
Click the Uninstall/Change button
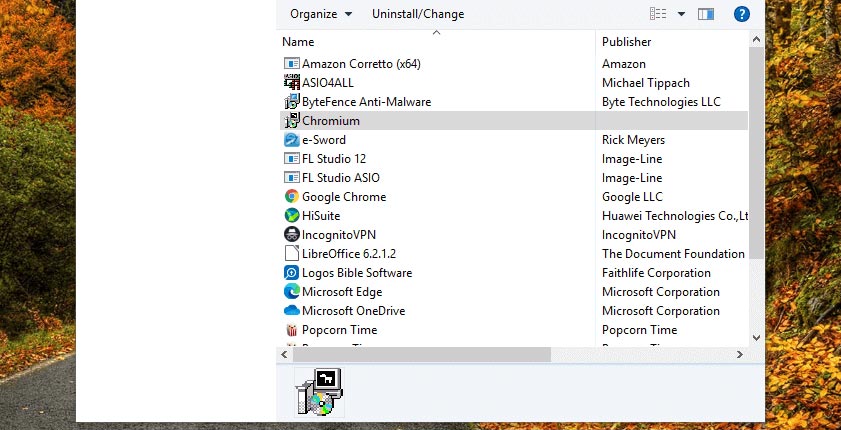click(x=418, y=14)
